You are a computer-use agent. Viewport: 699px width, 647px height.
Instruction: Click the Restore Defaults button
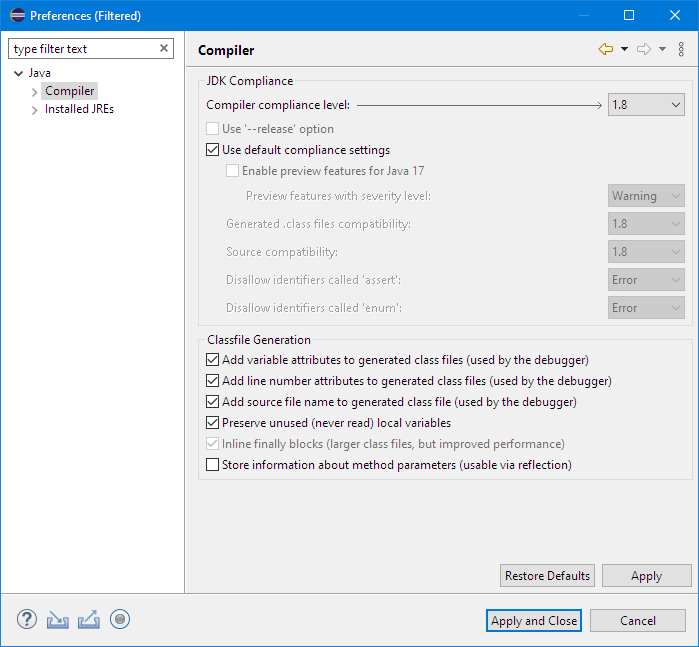pos(547,576)
